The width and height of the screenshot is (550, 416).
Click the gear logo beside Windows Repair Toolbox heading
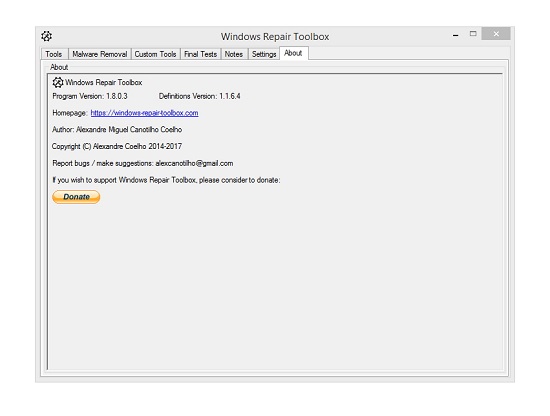click(x=58, y=83)
